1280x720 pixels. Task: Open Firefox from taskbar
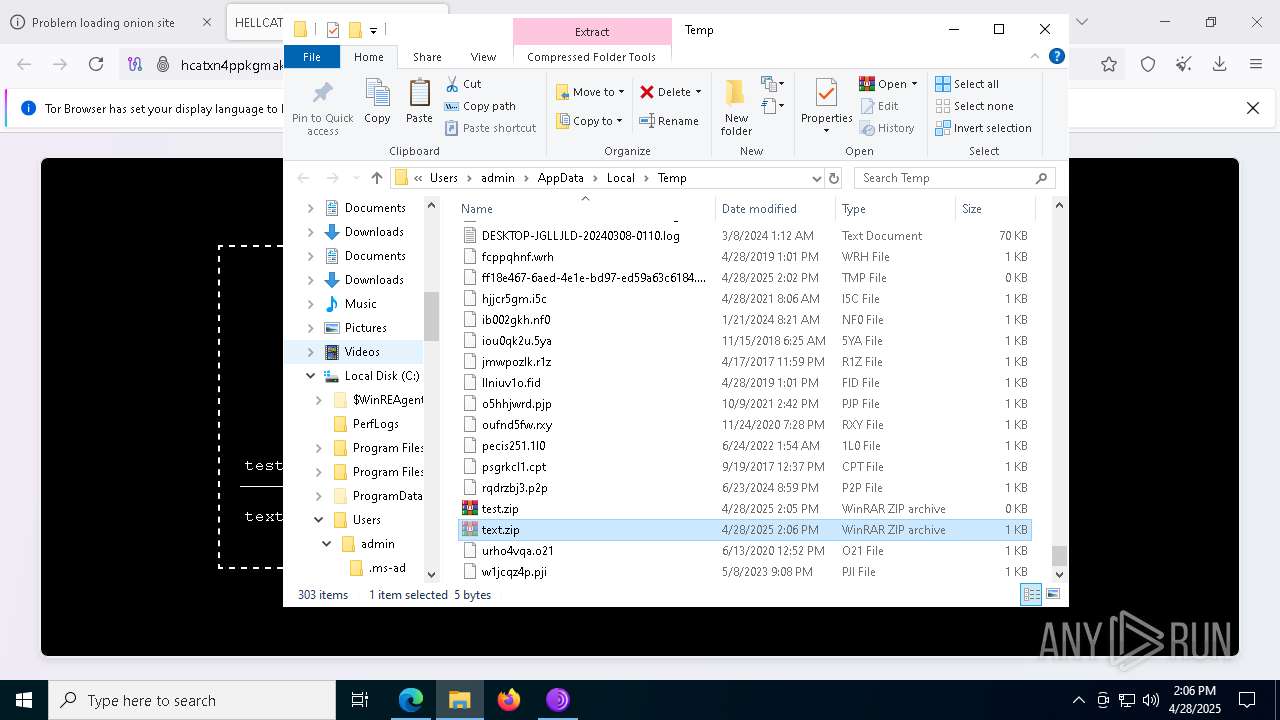pos(509,700)
